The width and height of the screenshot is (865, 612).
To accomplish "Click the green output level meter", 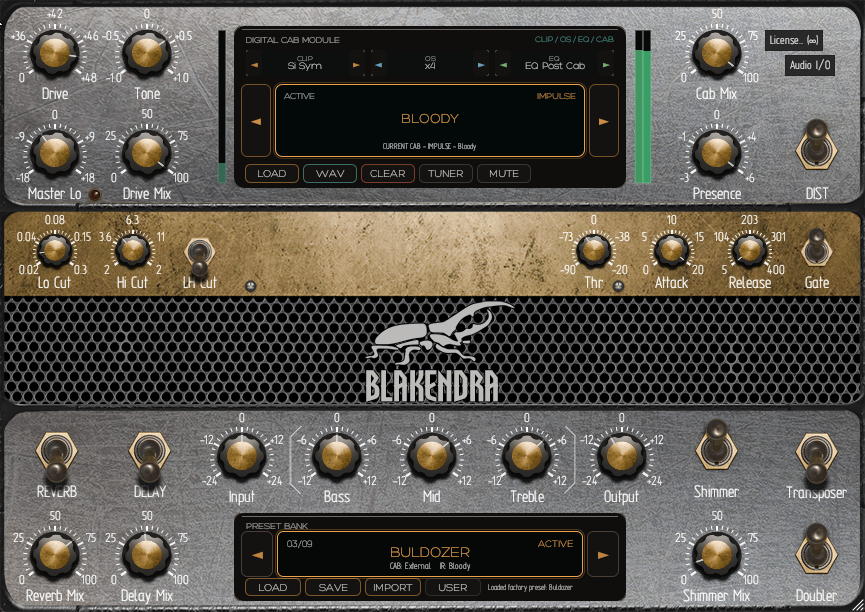I will [x=643, y=107].
